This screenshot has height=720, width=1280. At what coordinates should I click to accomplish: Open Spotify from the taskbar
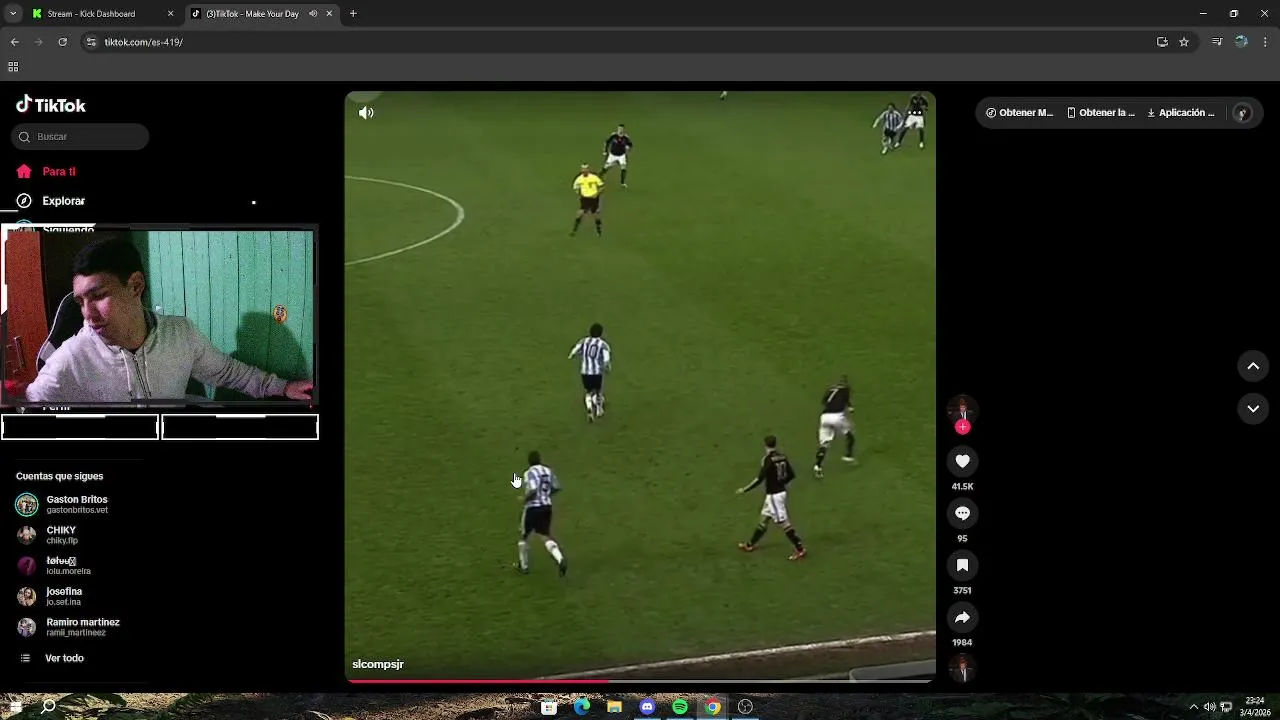click(x=680, y=707)
